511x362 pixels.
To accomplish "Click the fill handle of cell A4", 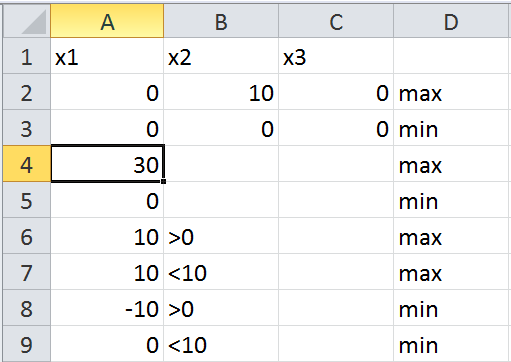I will click(x=163, y=181).
